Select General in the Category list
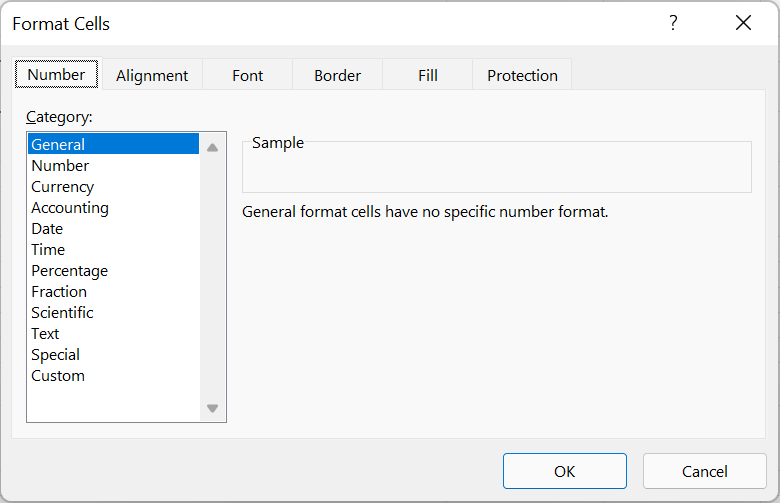Image resolution: width=780 pixels, height=503 pixels. [x=113, y=144]
